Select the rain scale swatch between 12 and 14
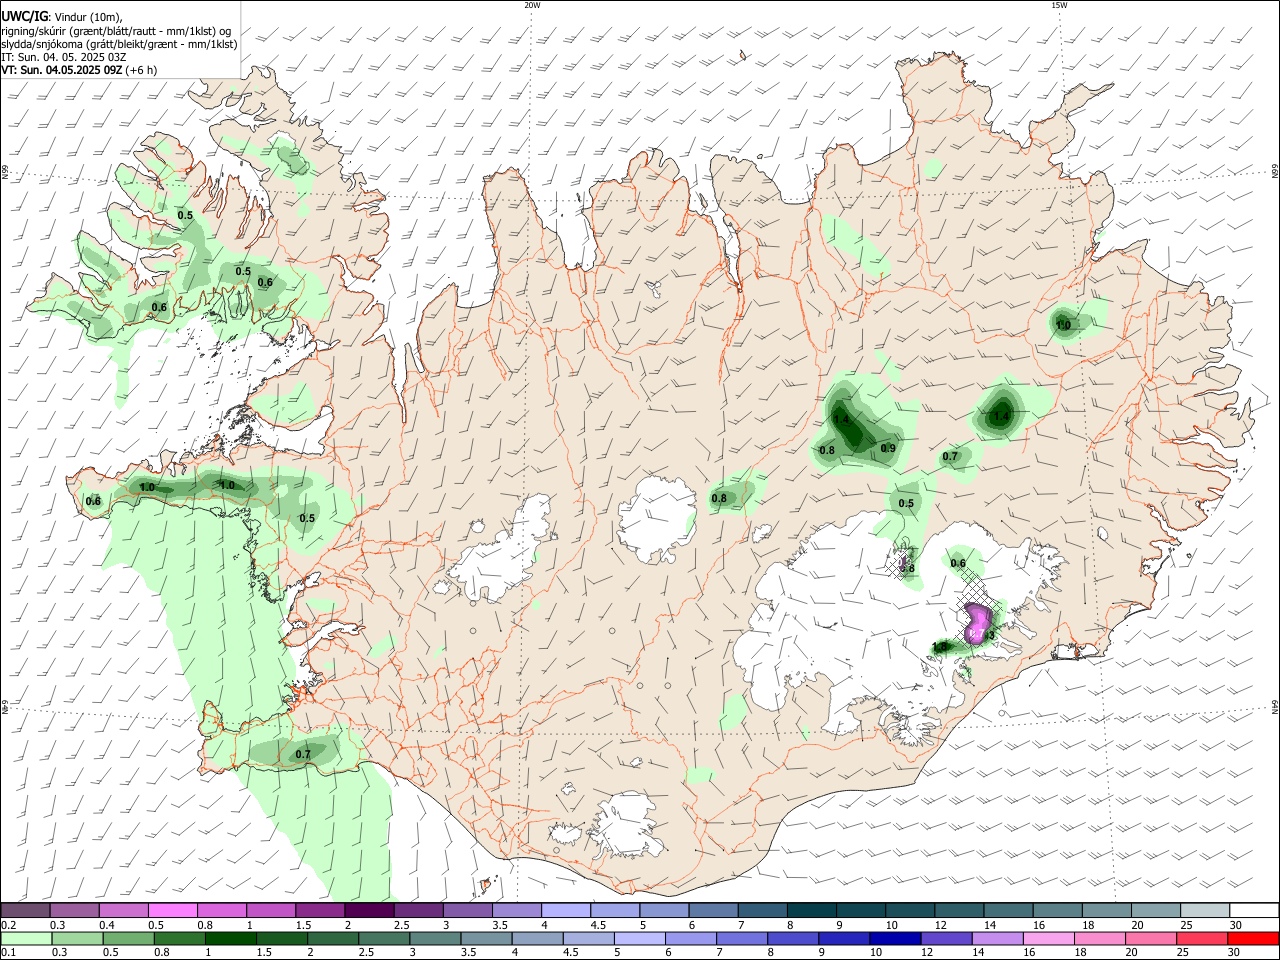 tap(946, 939)
